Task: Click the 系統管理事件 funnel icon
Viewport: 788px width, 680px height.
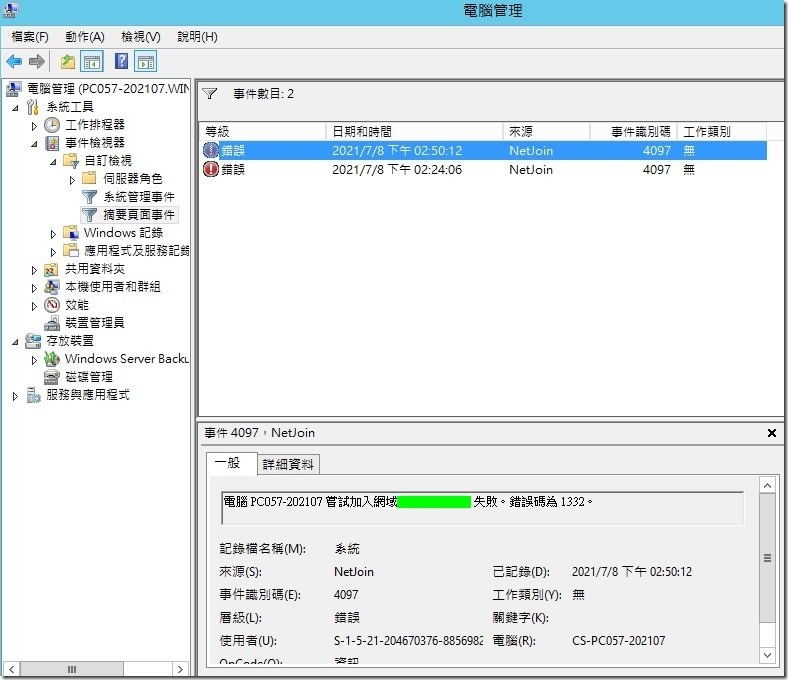Action: coord(89,197)
